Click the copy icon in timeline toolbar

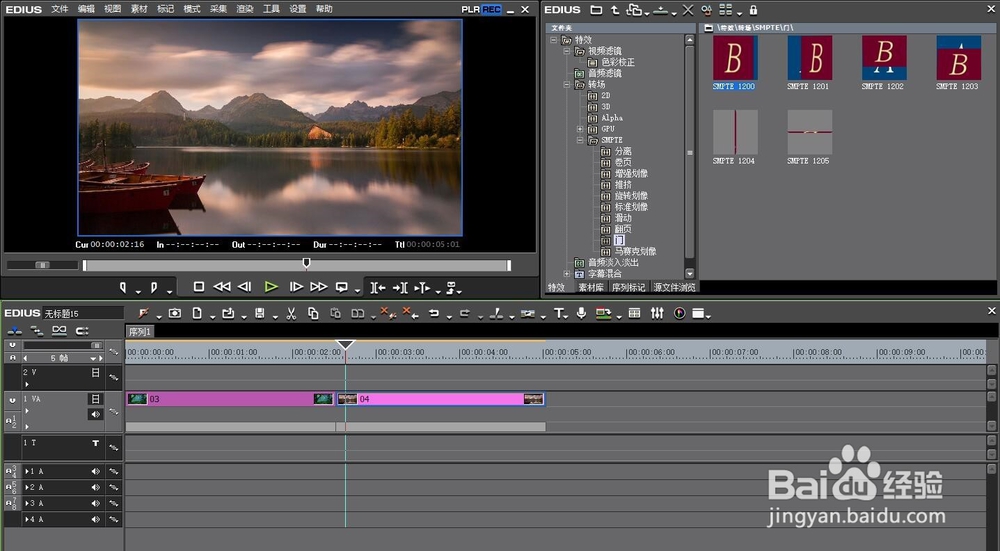point(312,313)
